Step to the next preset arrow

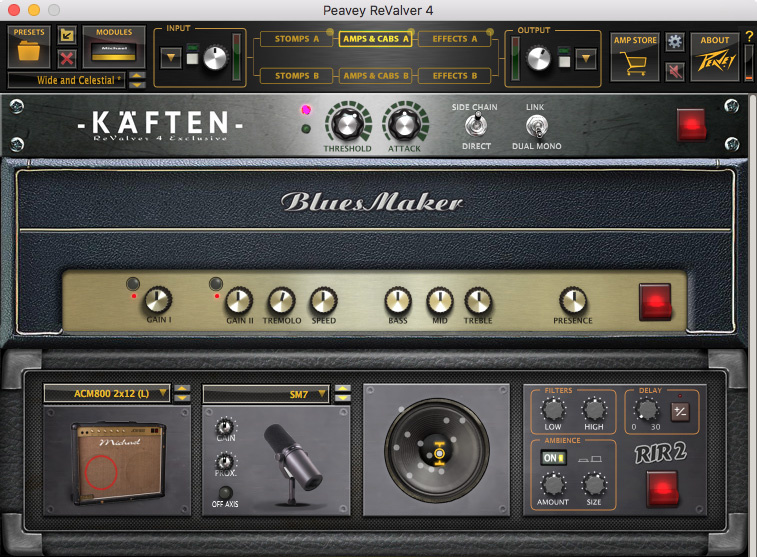(137, 84)
